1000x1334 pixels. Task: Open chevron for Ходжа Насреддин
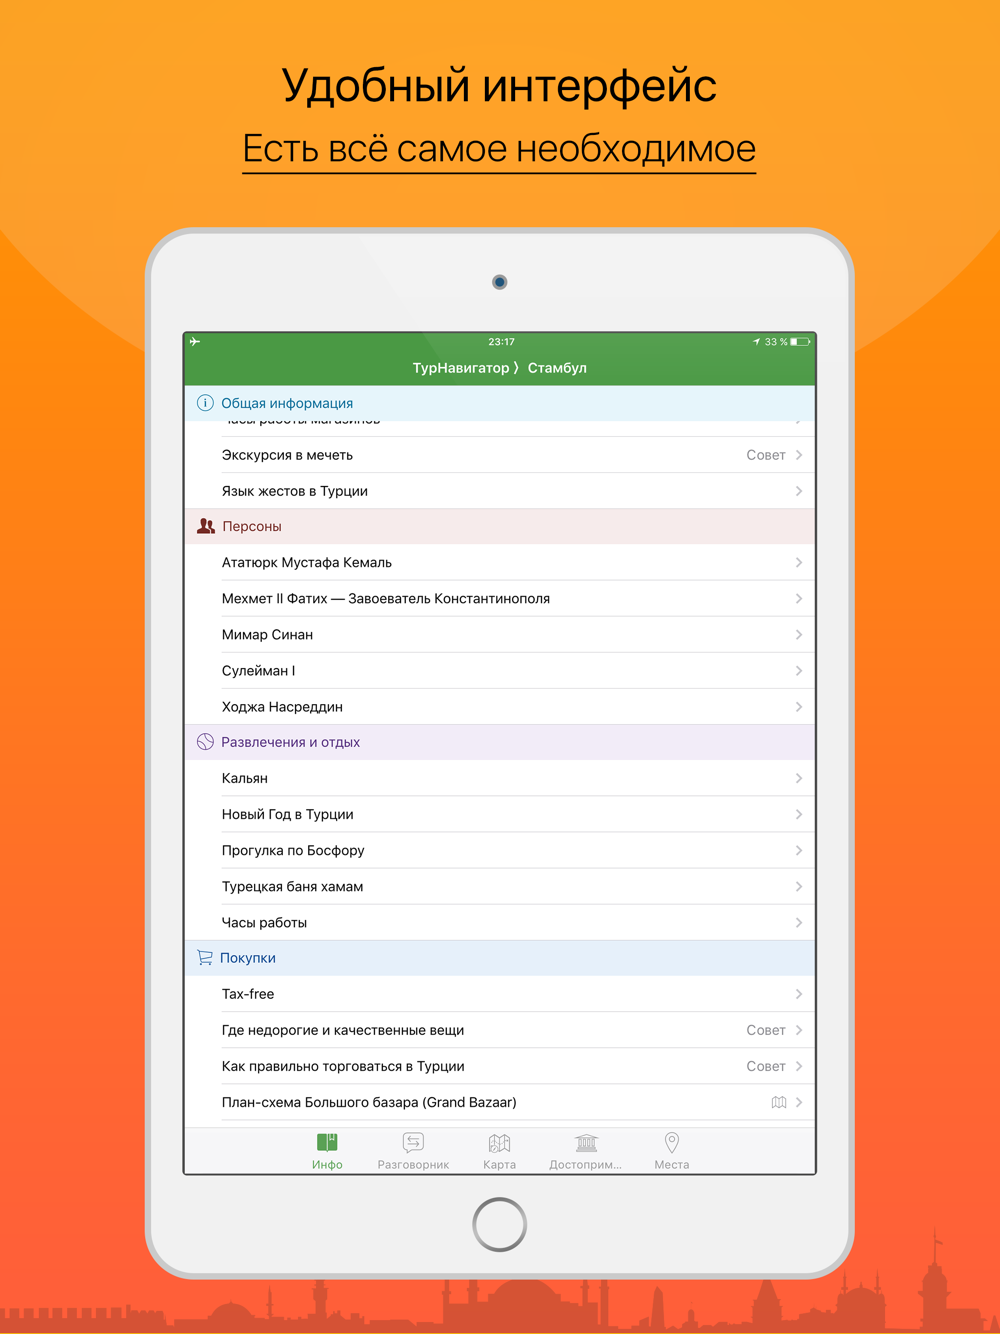click(799, 706)
